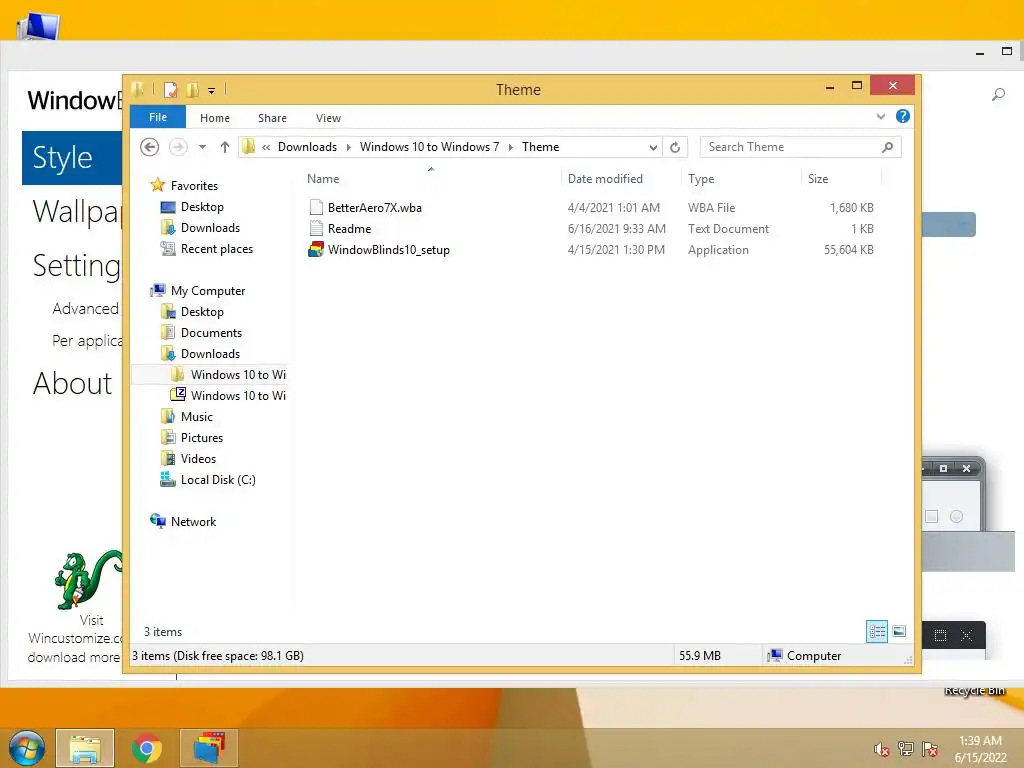Click Windows 10 to Windows 7 breadcrumb
Screen dimensions: 1024x768
(x=429, y=147)
